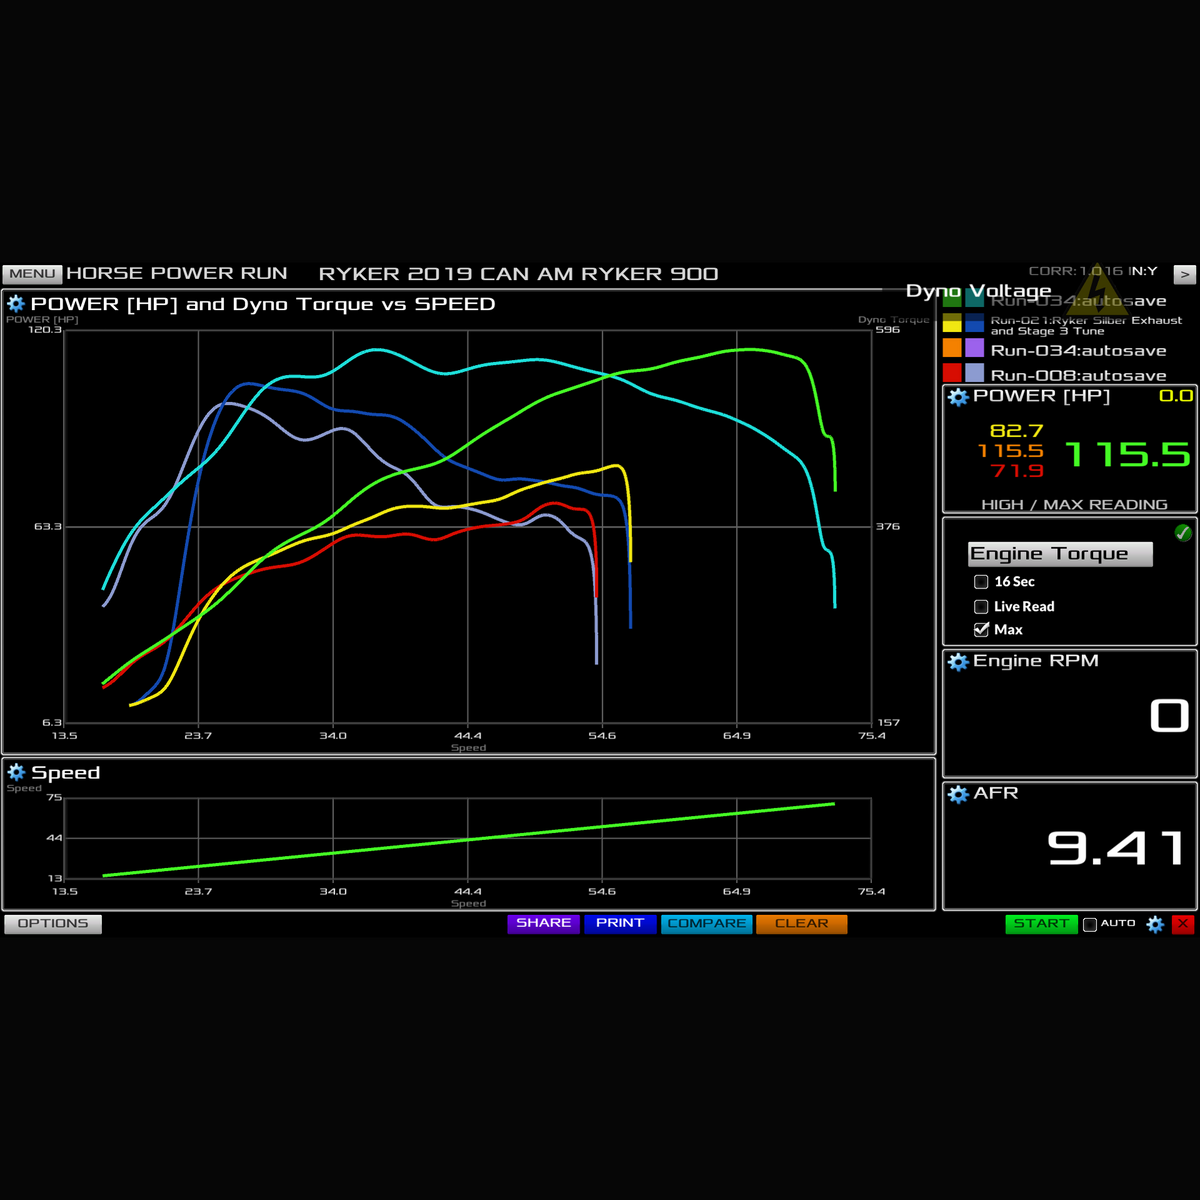Screen dimensions: 1200x1200
Task: Click the Dyno Voltage label
Action: (x=978, y=291)
